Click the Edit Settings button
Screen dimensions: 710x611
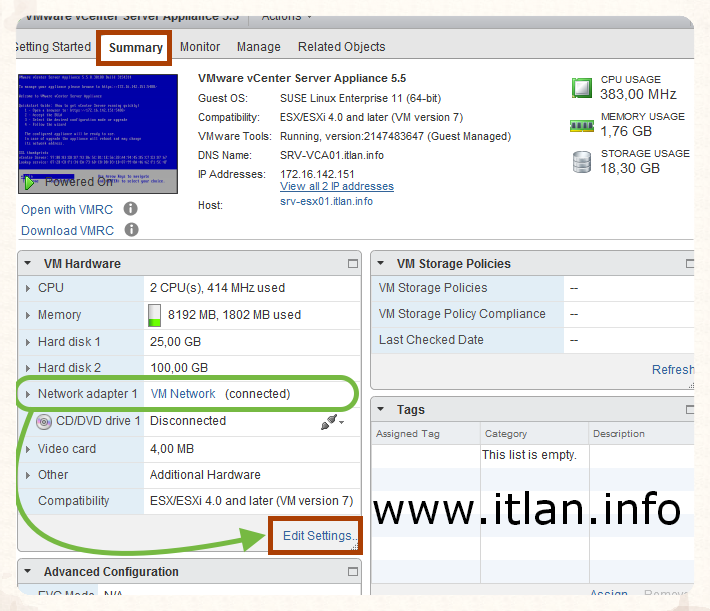coord(316,536)
